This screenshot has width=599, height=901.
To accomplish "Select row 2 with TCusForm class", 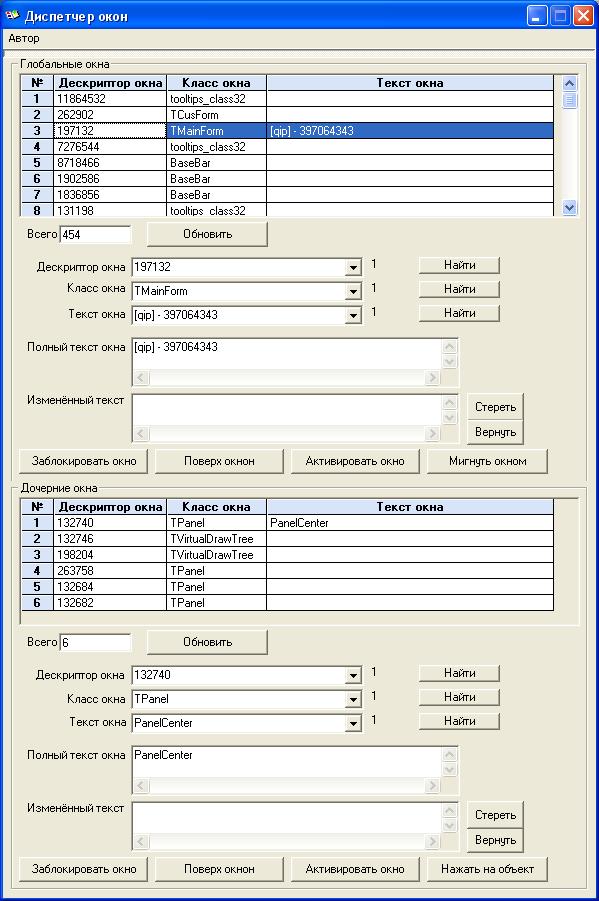I will pos(287,115).
